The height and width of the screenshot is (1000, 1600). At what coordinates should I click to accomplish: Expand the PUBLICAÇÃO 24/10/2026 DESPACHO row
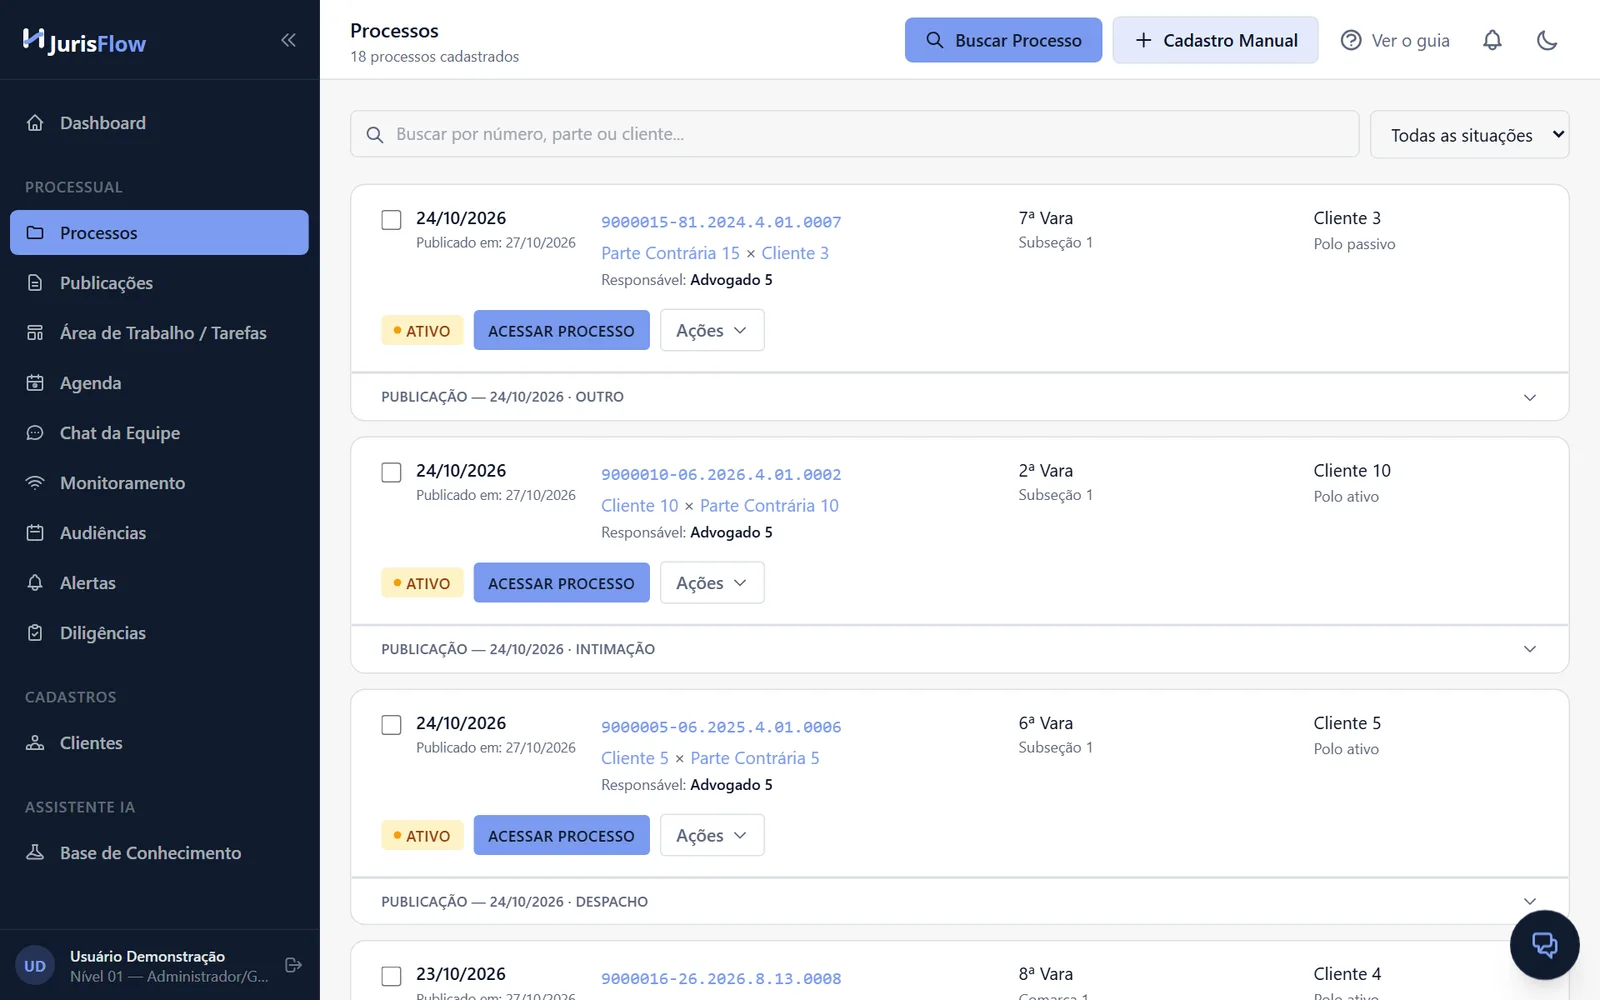pos(959,901)
